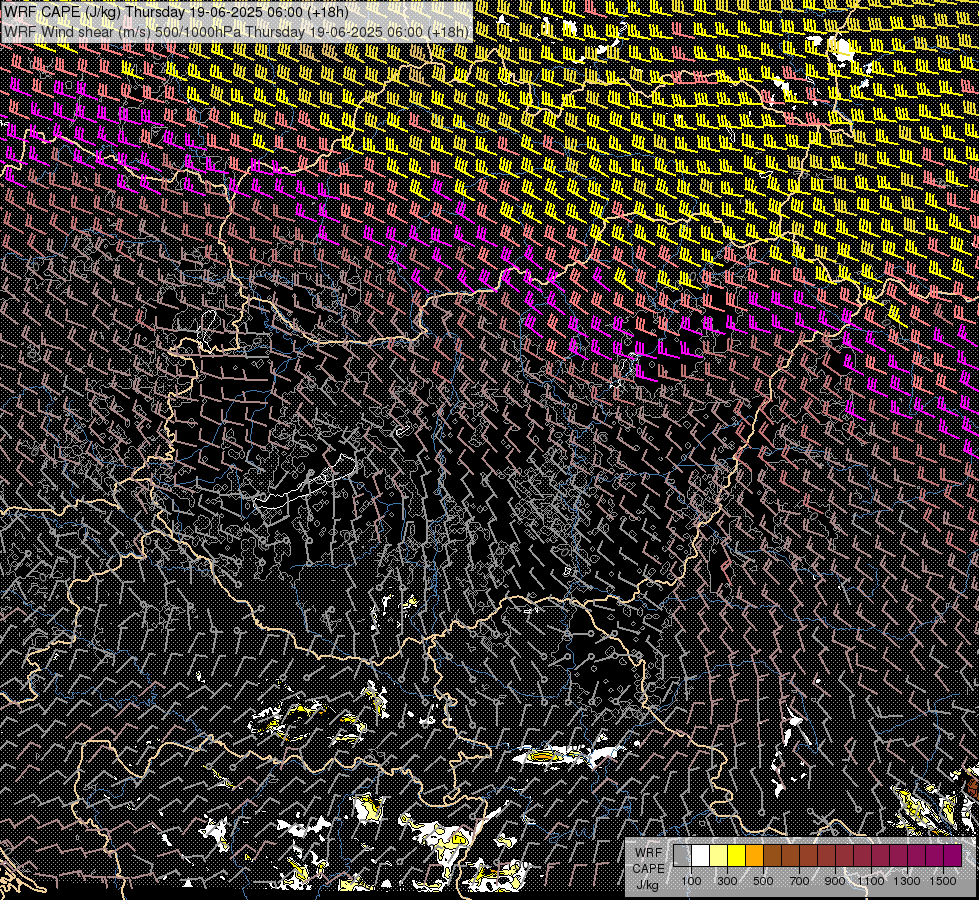
Task: Click the gray legend swatch below 100
Action: [682, 855]
